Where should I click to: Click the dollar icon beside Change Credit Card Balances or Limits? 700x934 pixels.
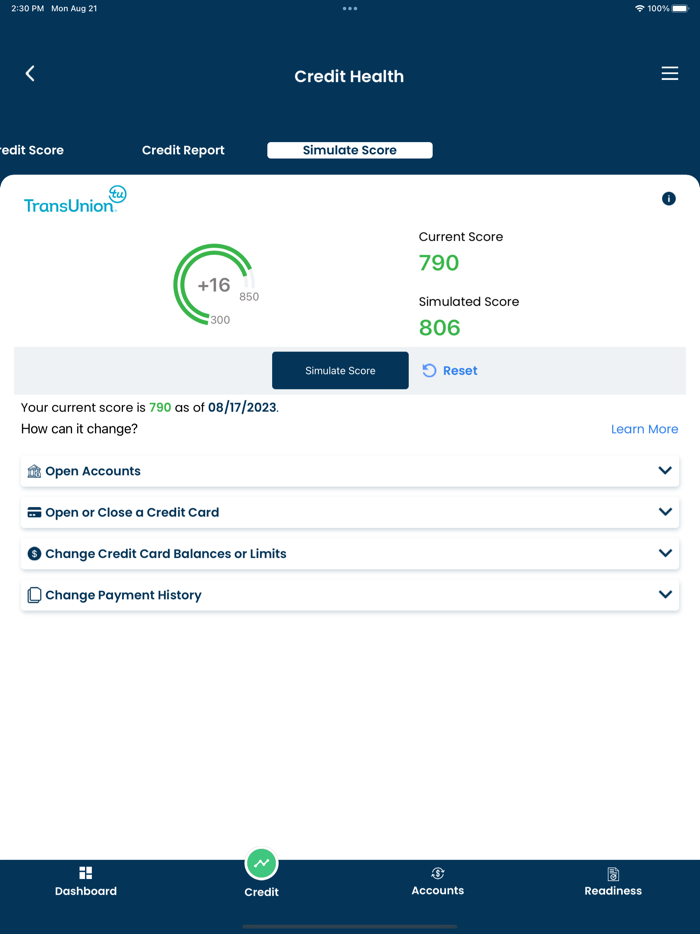[35, 553]
